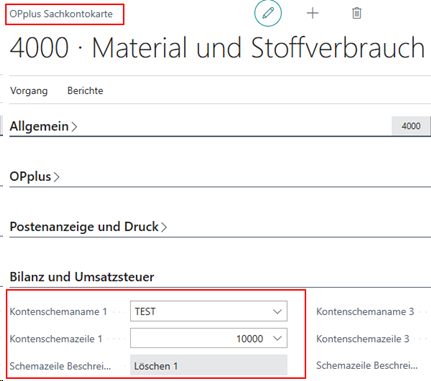Collapse the Bilanz und Umsatzsteuer section
Viewport: 431px width, 381px height.
pyautogui.click(x=82, y=277)
